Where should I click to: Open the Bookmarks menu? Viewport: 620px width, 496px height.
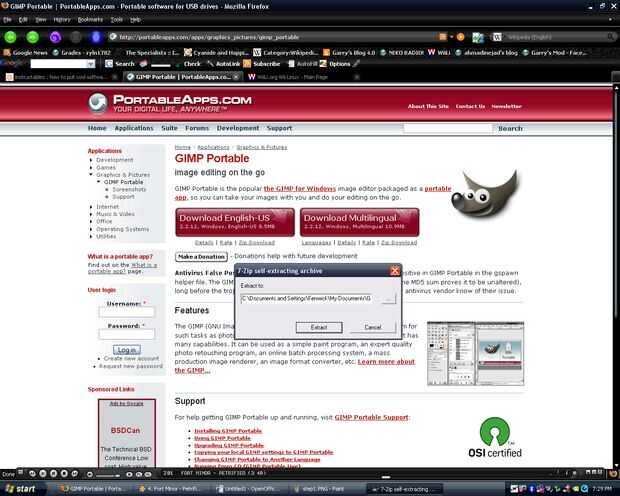[x=90, y=20]
